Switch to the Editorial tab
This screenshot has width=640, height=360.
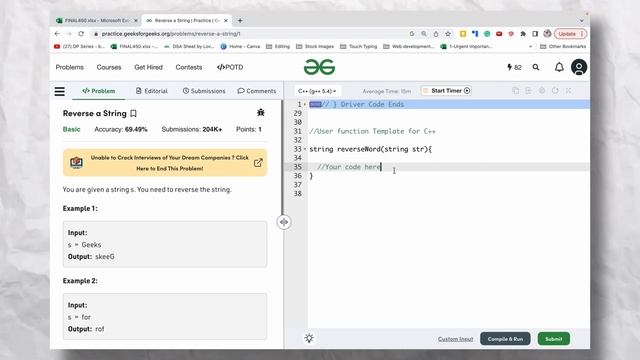pyautogui.click(x=151, y=91)
